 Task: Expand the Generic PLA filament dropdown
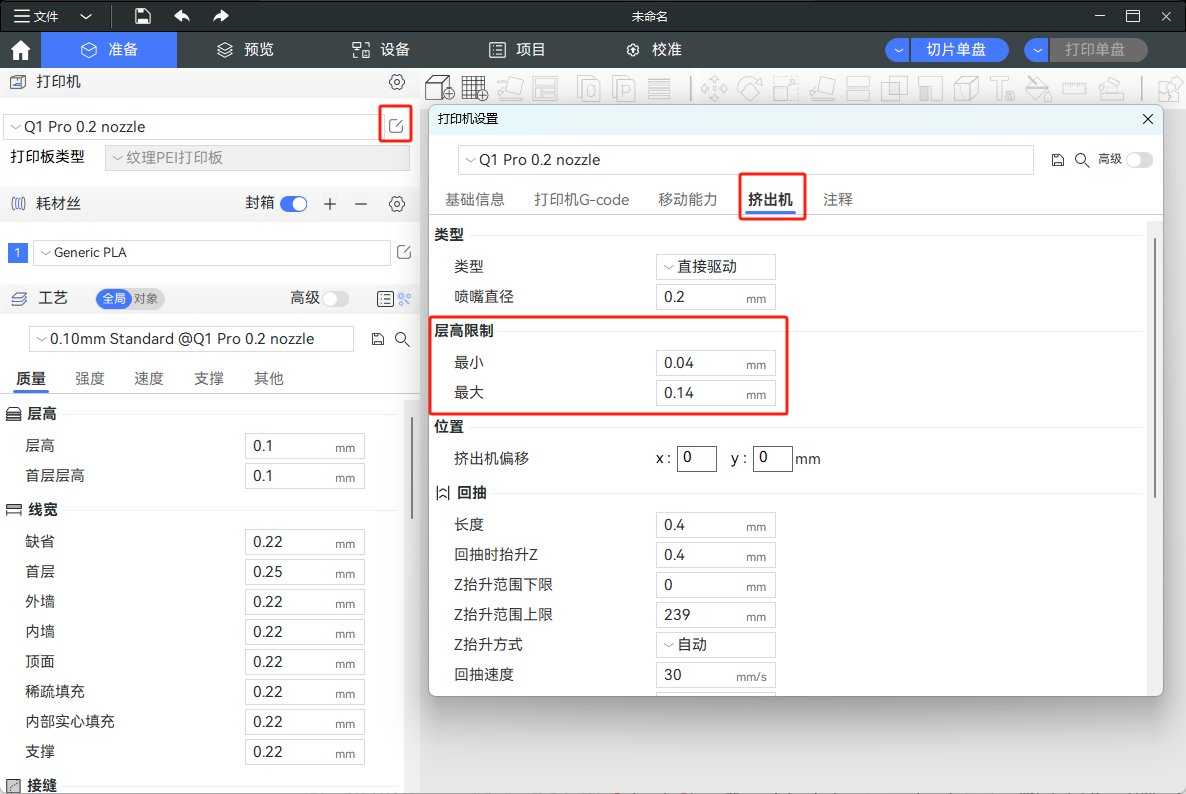pyautogui.click(x=211, y=253)
